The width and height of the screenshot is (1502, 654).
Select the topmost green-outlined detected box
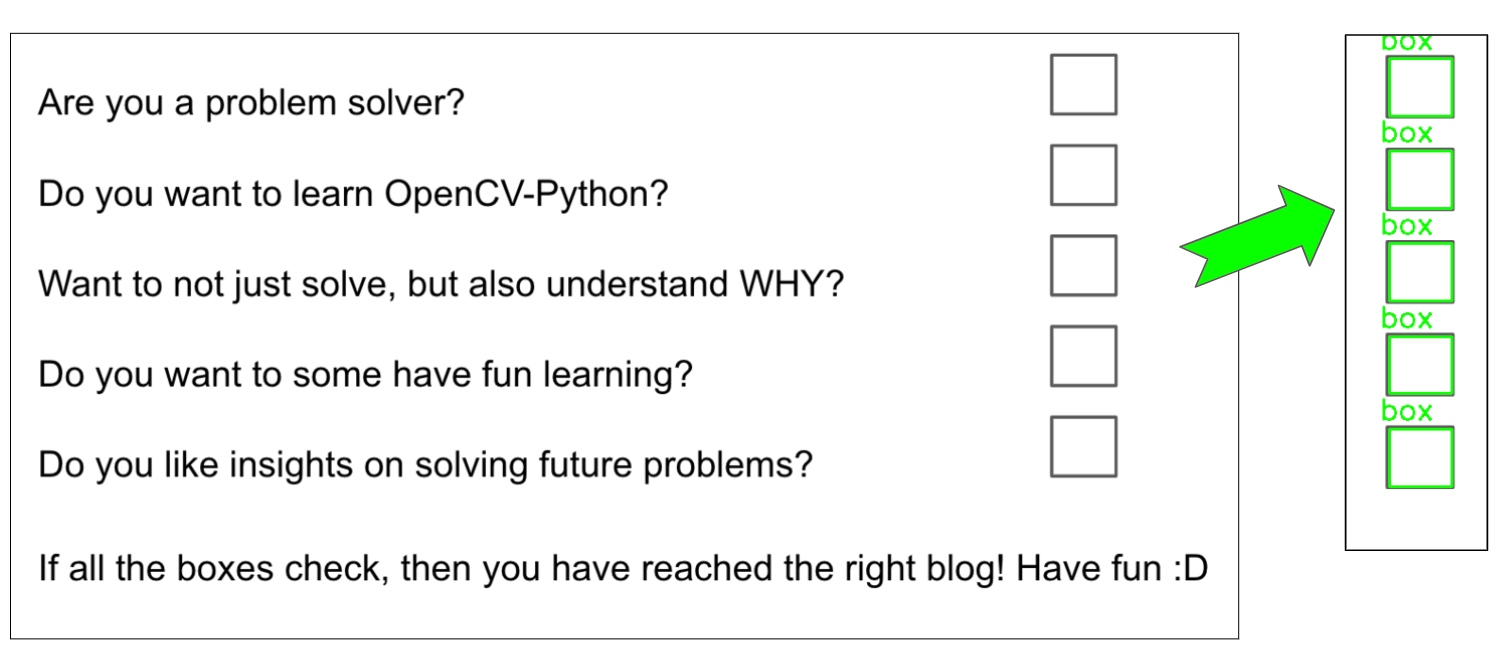pyautogui.click(x=1419, y=87)
